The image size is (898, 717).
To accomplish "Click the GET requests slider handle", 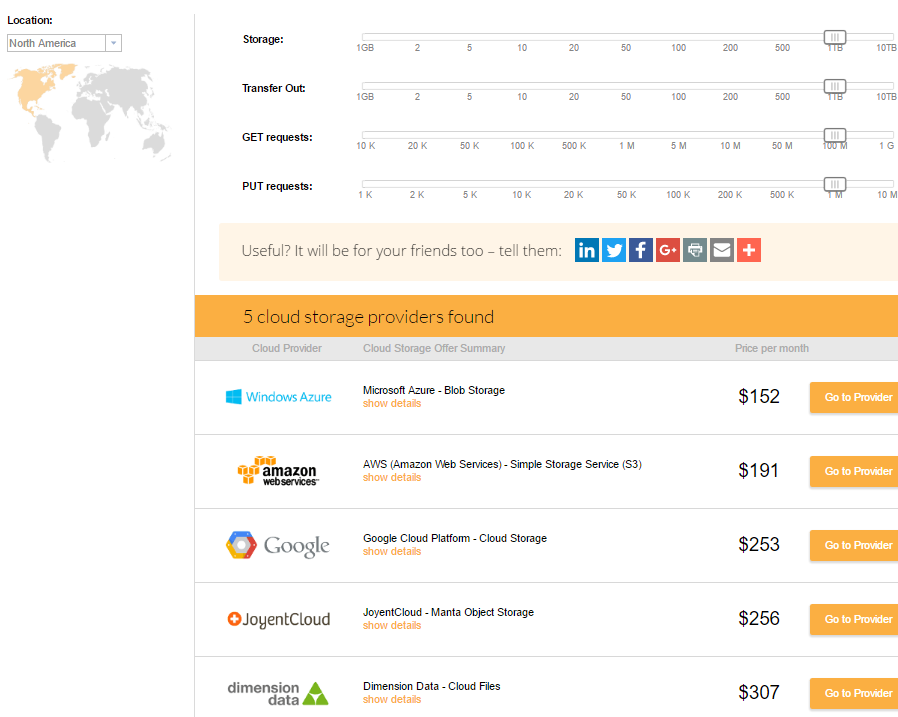I will 835,135.
